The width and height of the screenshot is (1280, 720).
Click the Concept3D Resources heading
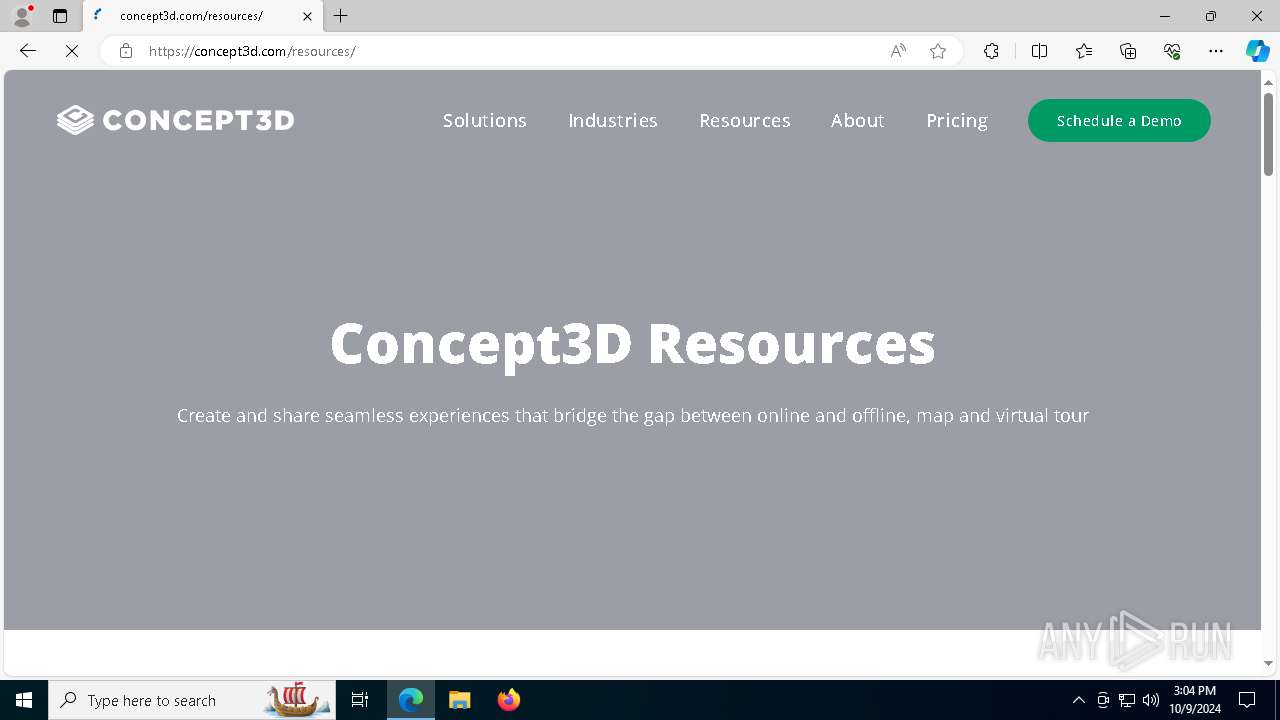[633, 343]
